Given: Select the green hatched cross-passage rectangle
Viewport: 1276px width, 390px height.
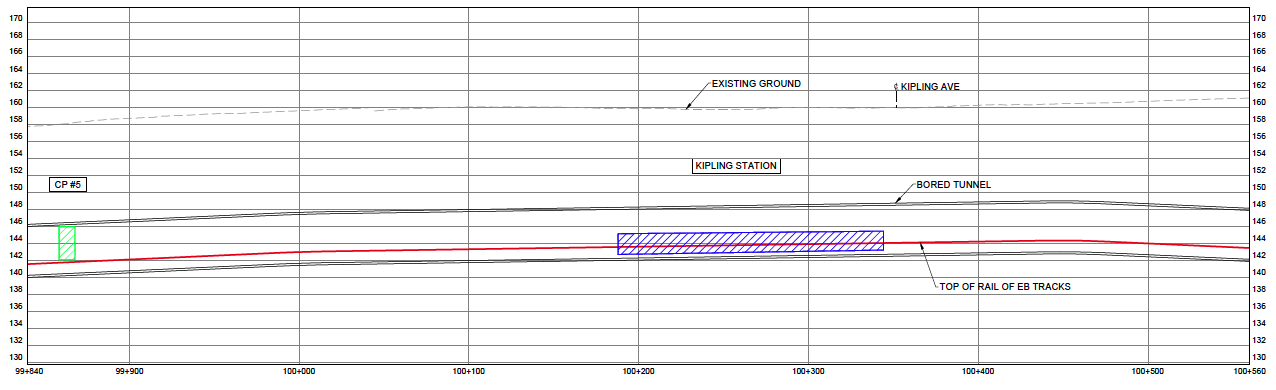Looking at the screenshot, I should (67, 243).
